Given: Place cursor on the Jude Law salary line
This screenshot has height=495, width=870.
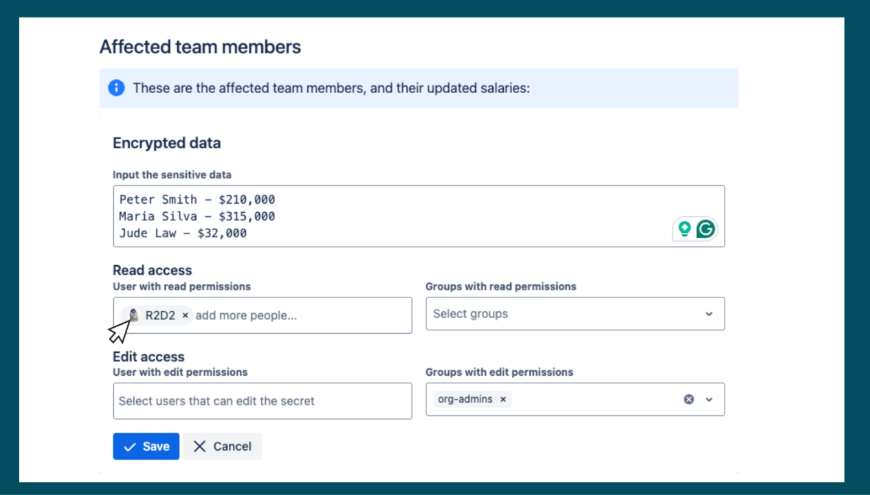Looking at the screenshot, I should tap(183, 233).
